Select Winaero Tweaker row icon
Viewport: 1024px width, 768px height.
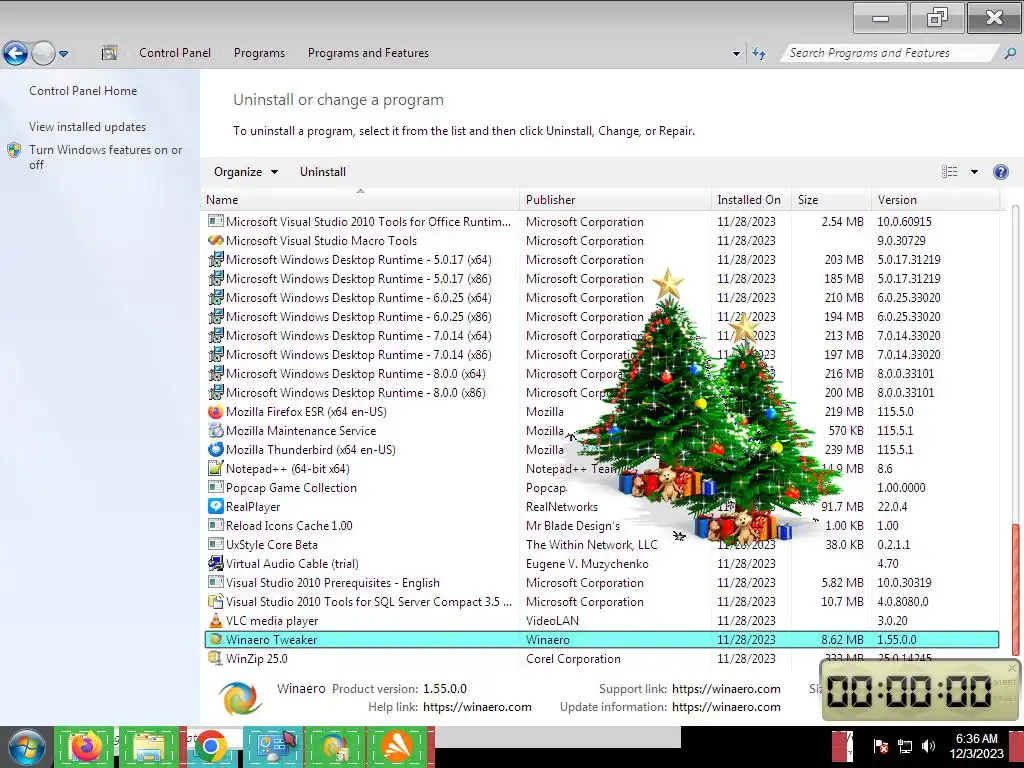(216, 639)
